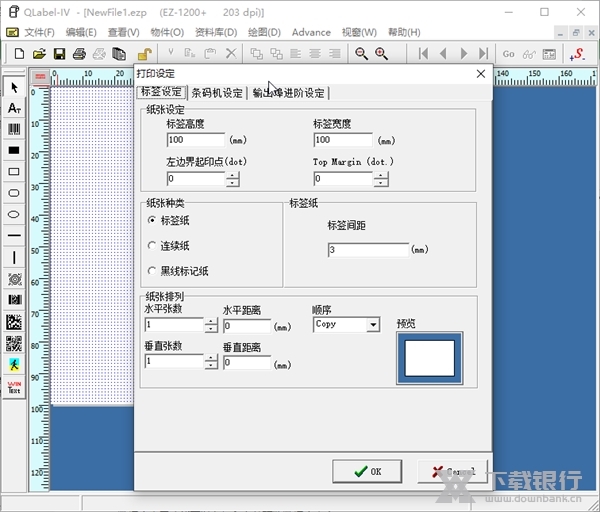Viewport: 600px width, 512px height.
Task: Select the 连续纸 paper type option
Action: coord(152,245)
